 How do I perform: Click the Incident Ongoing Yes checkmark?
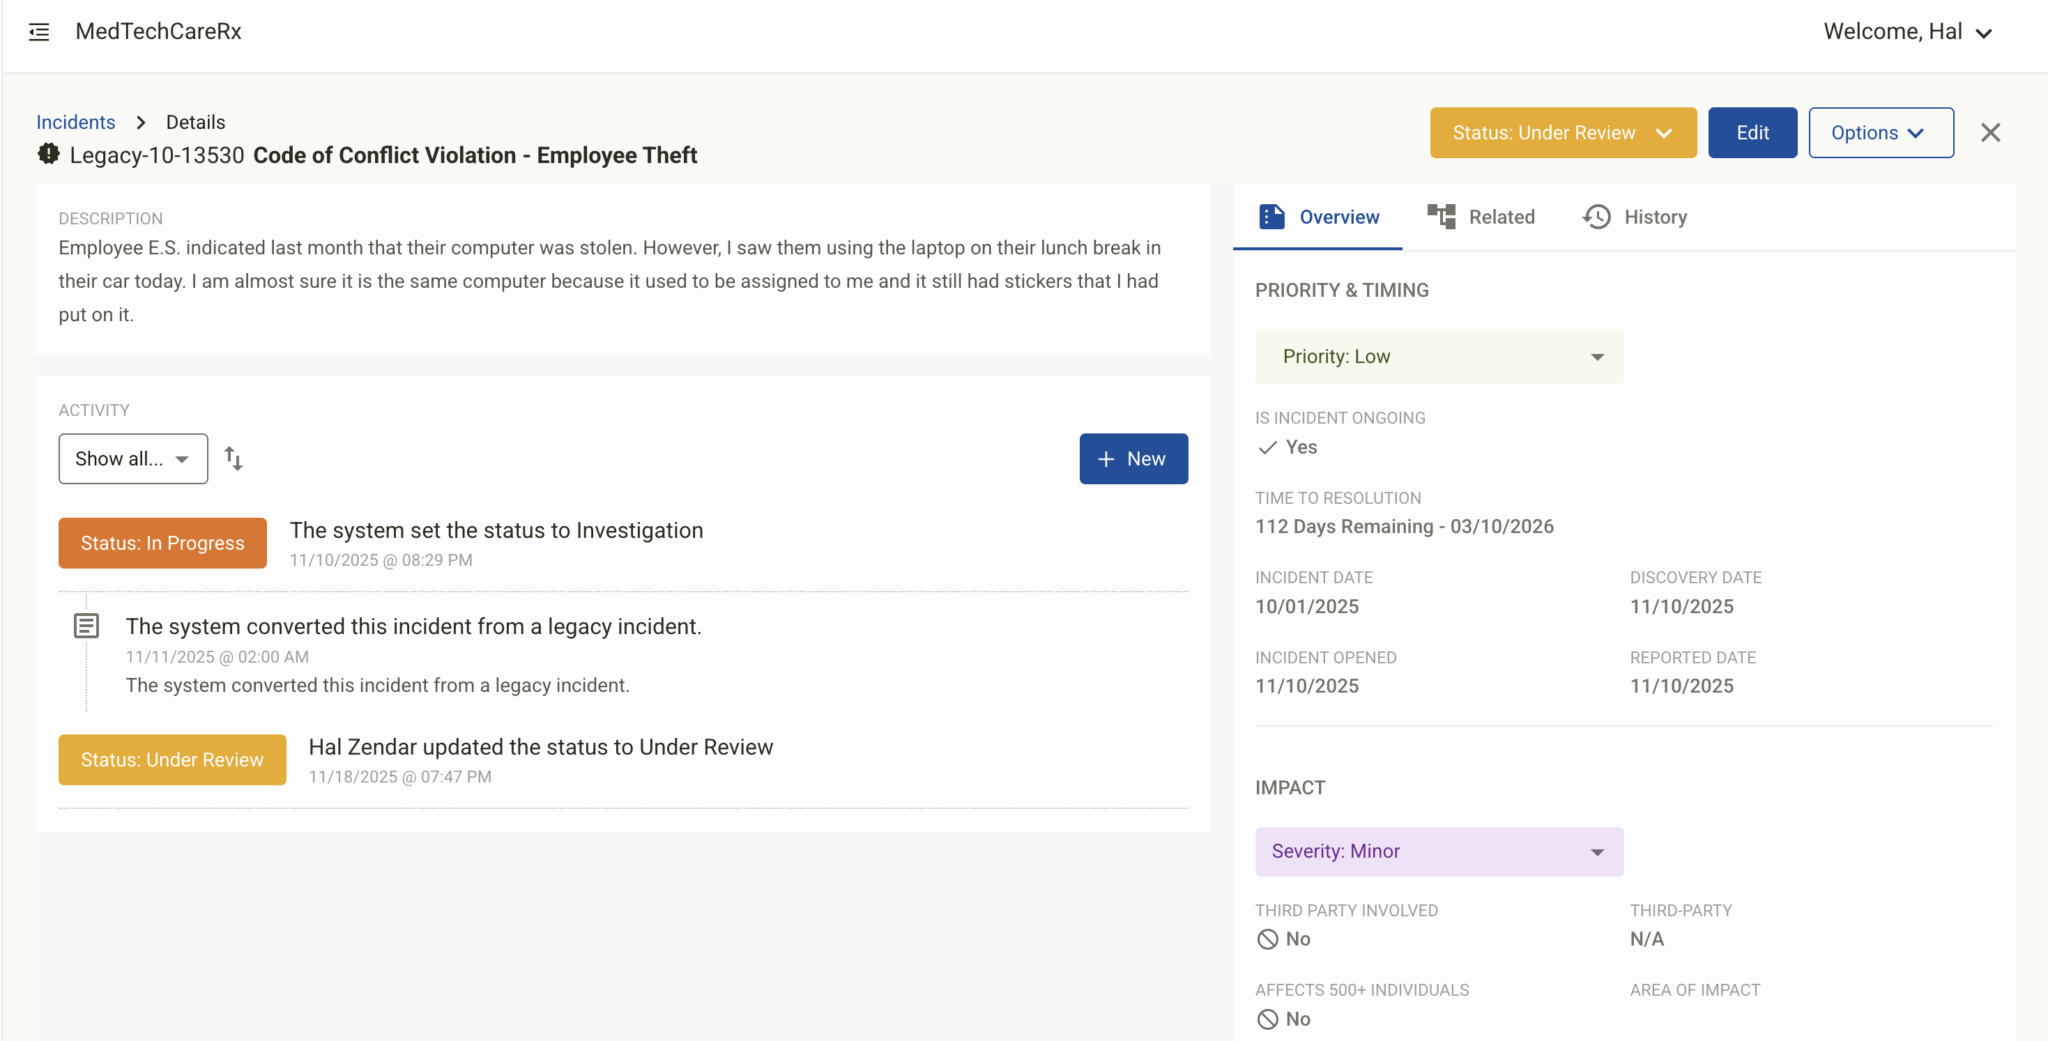click(1267, 447)
